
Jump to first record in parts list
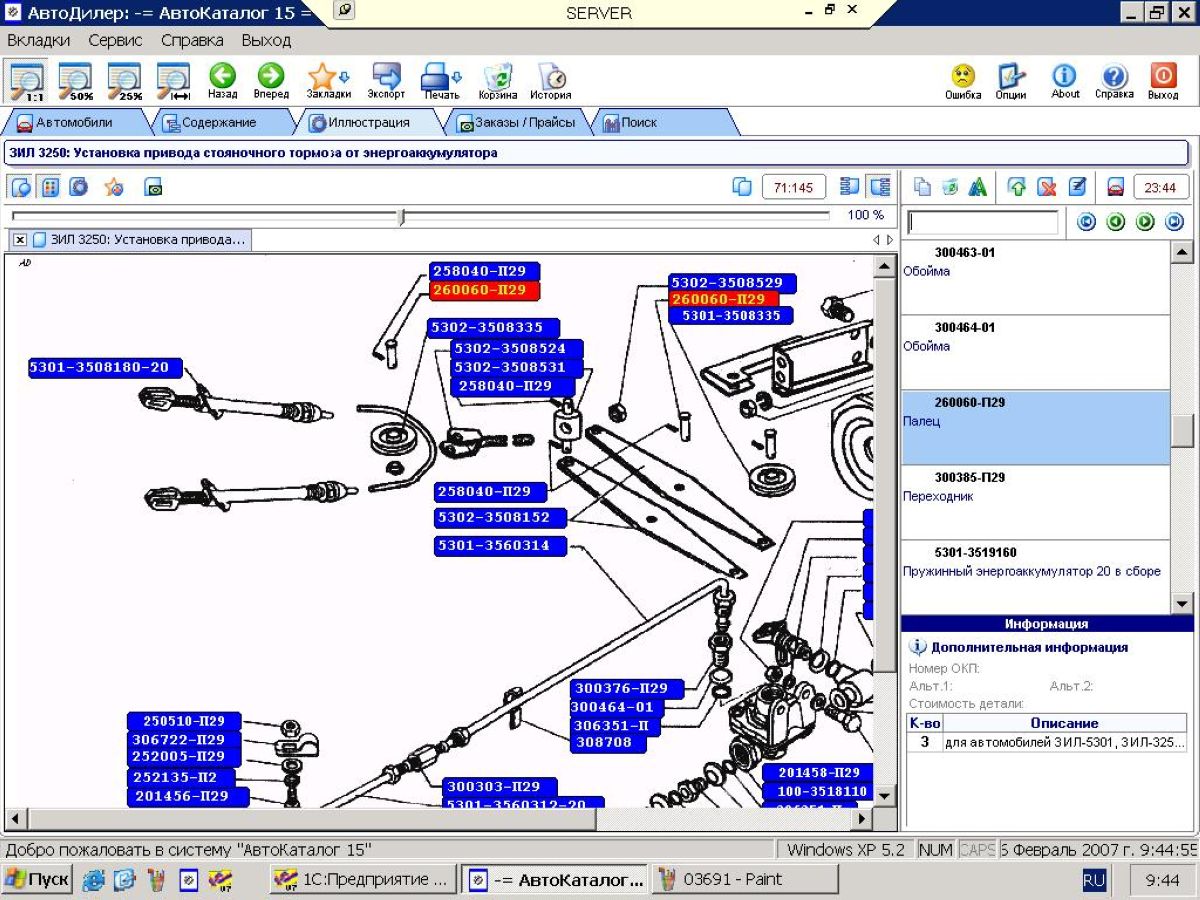(1086, 222)
